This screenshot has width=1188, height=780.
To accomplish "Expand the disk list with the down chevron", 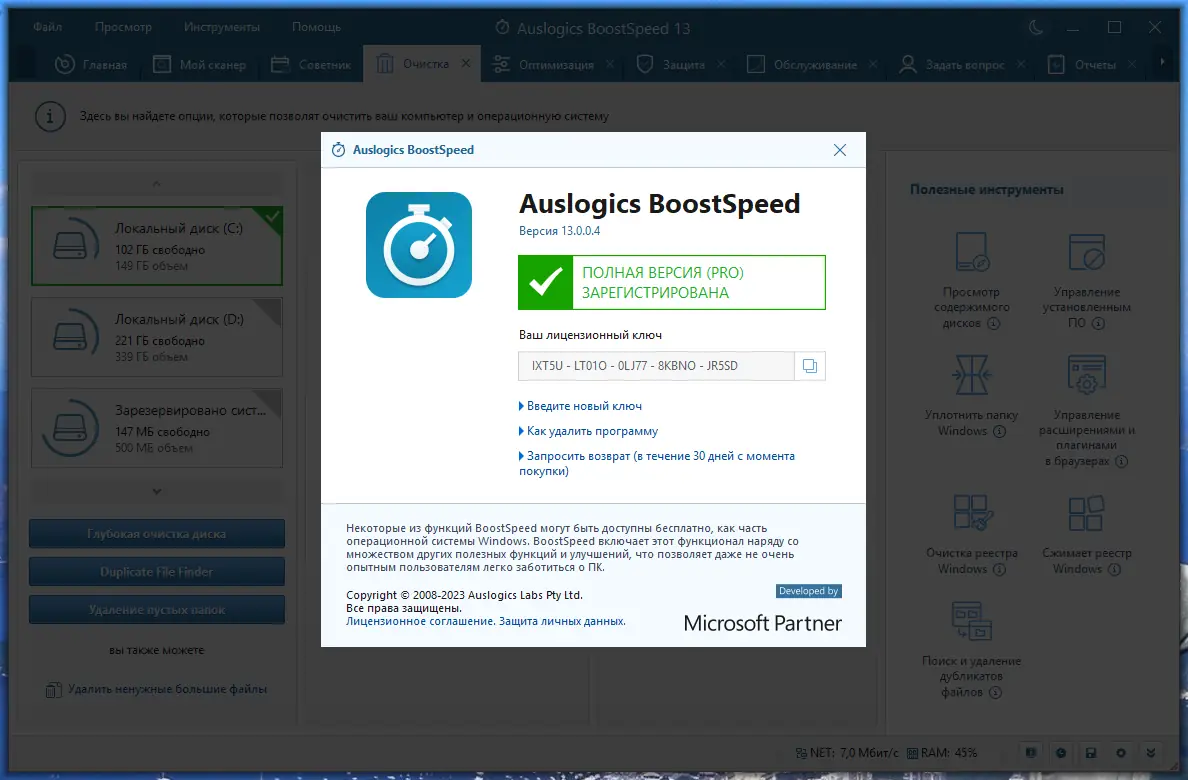I will 156,491.
